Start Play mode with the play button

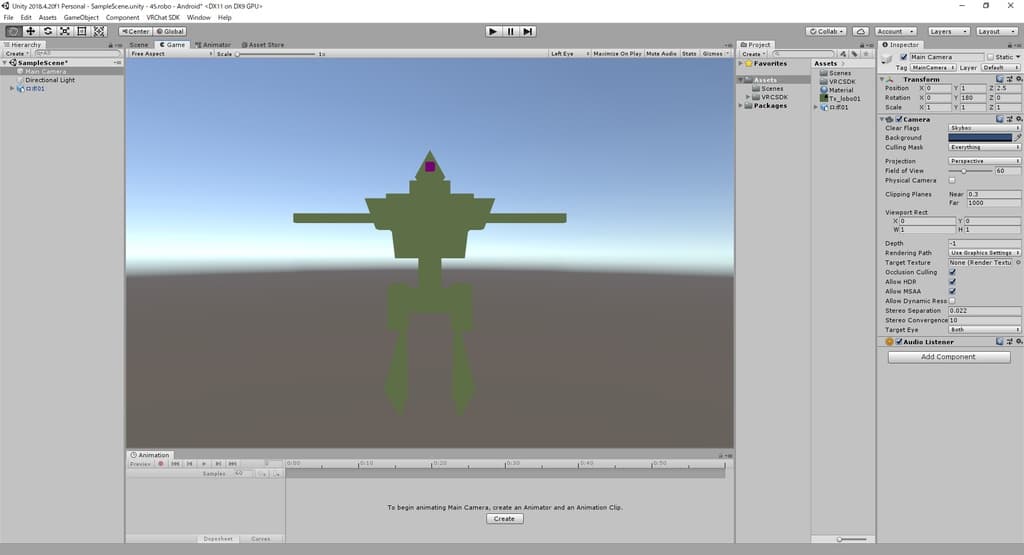493,31
